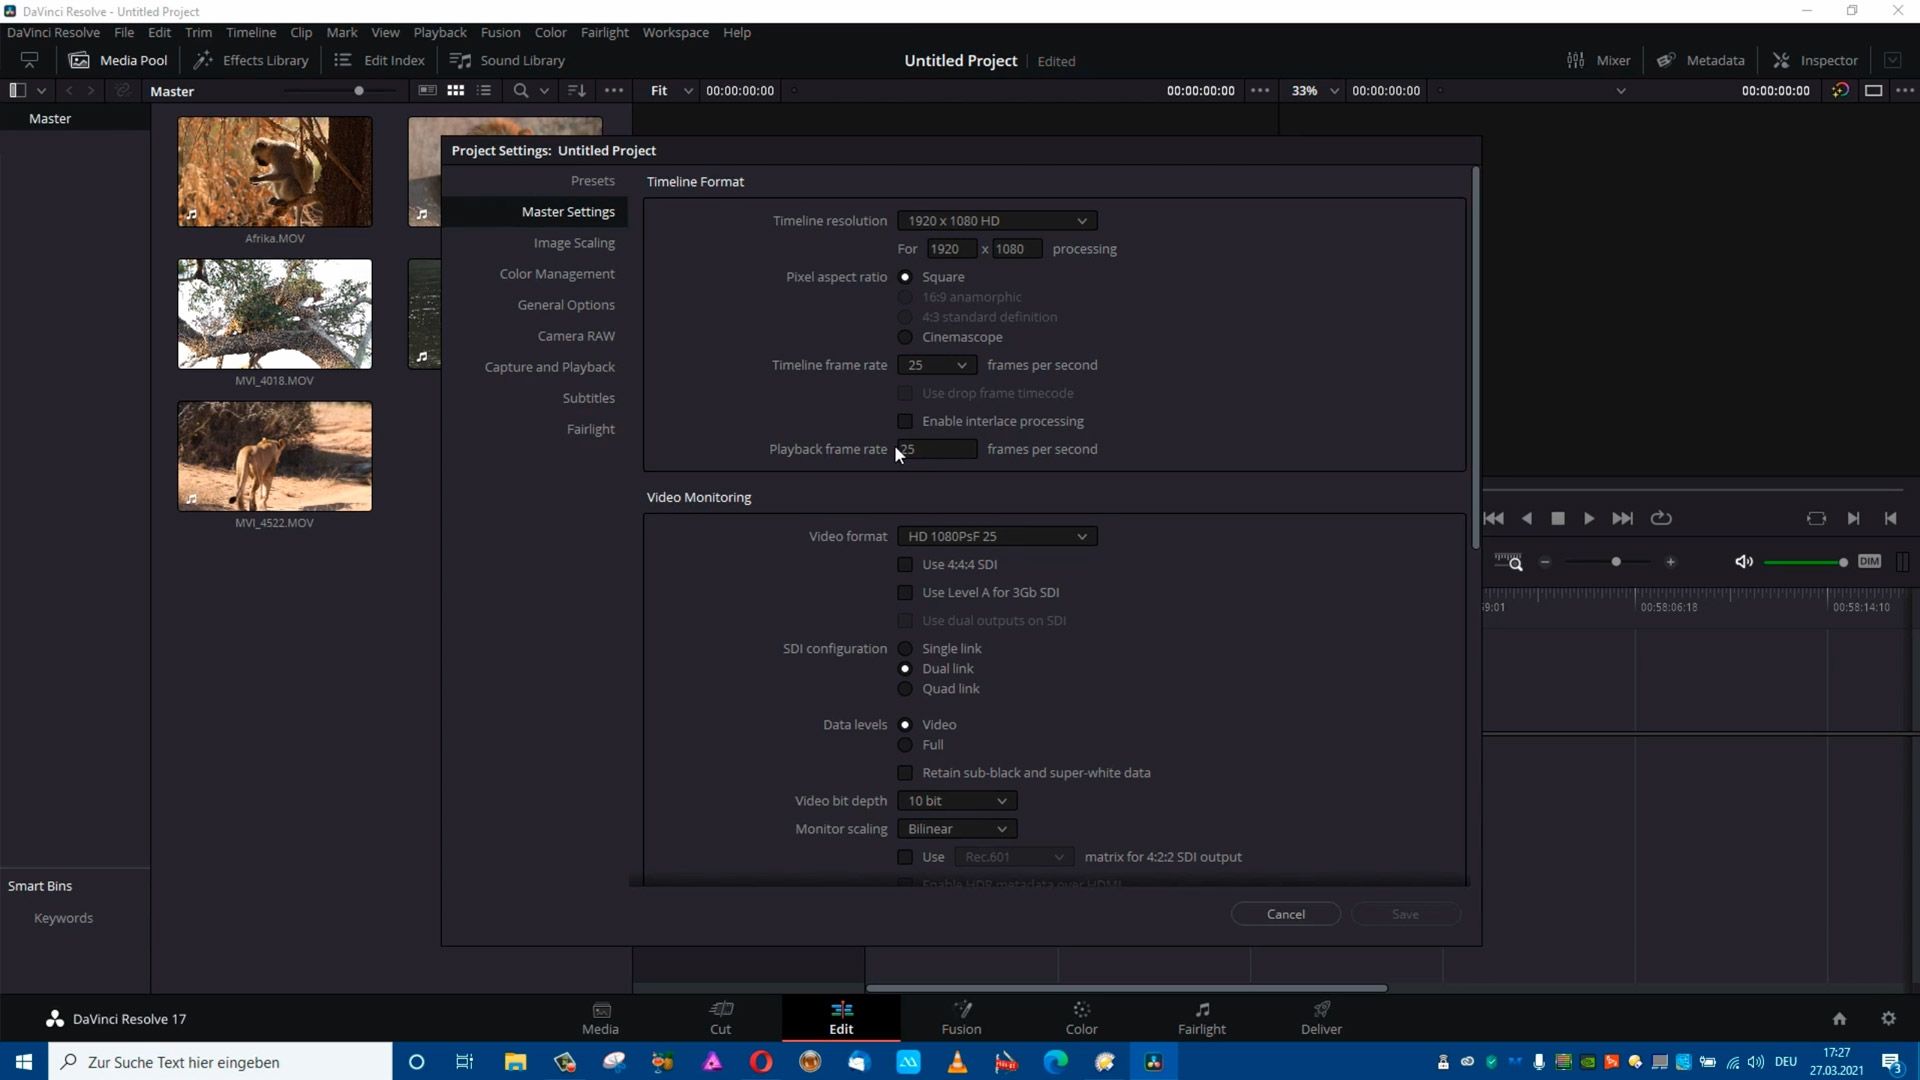Enable Retain sub-black and super-white data

(905, 772)
